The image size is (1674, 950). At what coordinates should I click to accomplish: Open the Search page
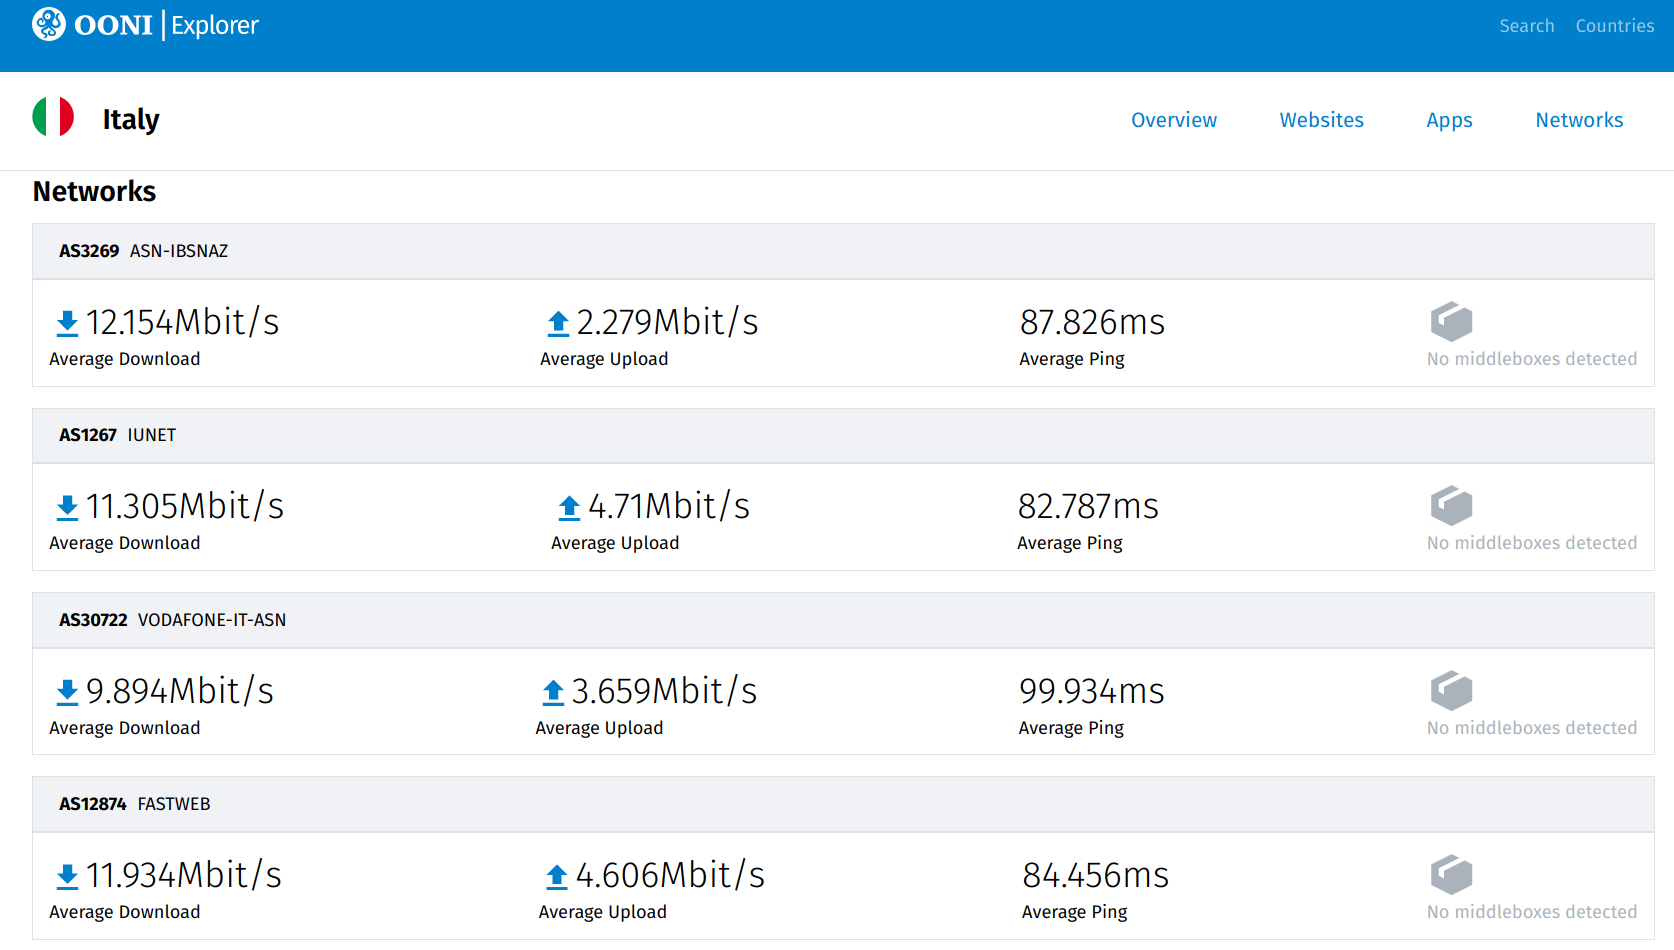(x=1527, y=25)
